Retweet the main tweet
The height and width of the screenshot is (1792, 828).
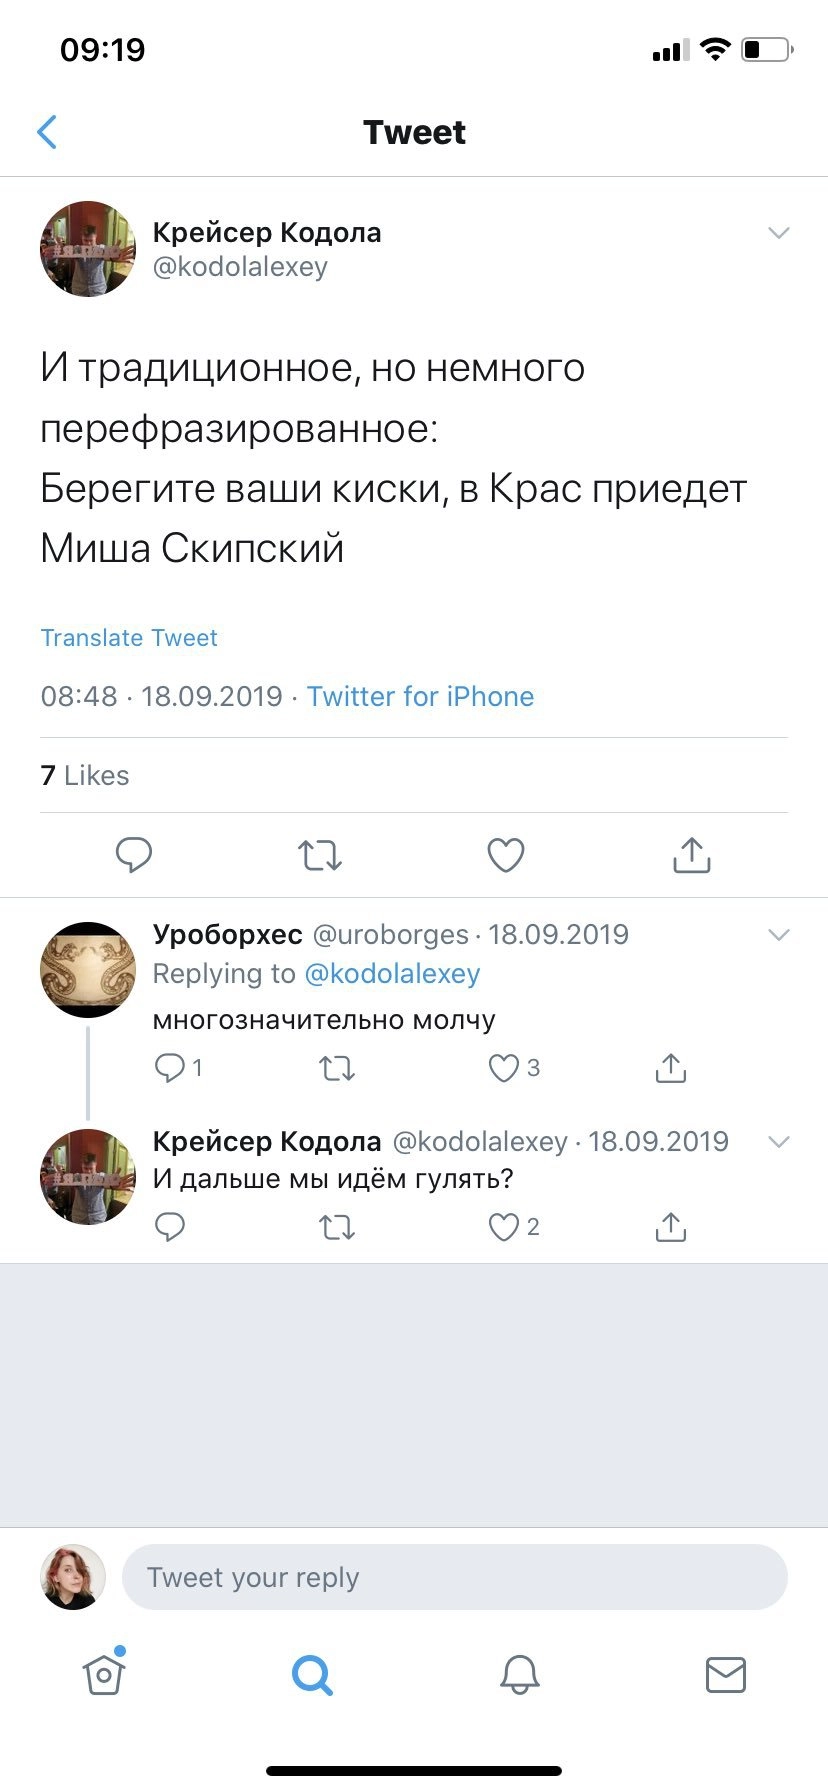320,856
